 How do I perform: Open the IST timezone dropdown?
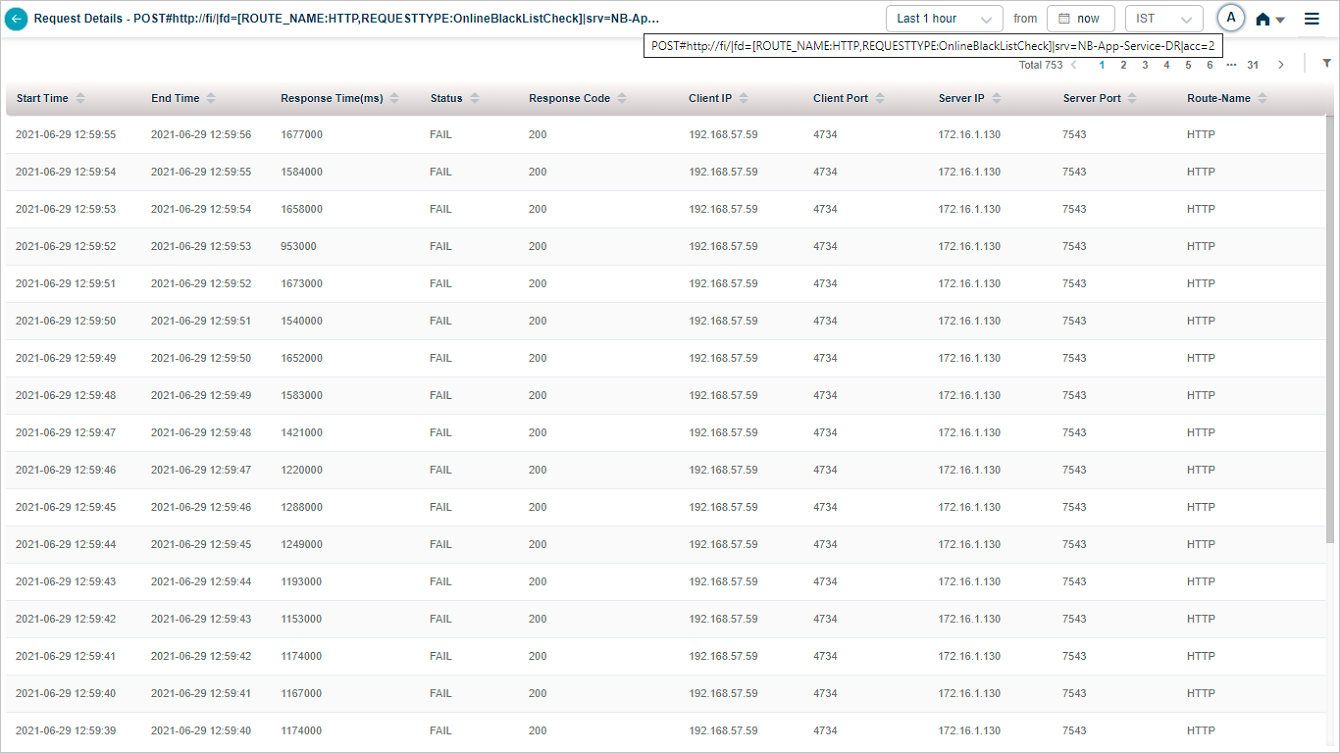(x=1164, y=19)
